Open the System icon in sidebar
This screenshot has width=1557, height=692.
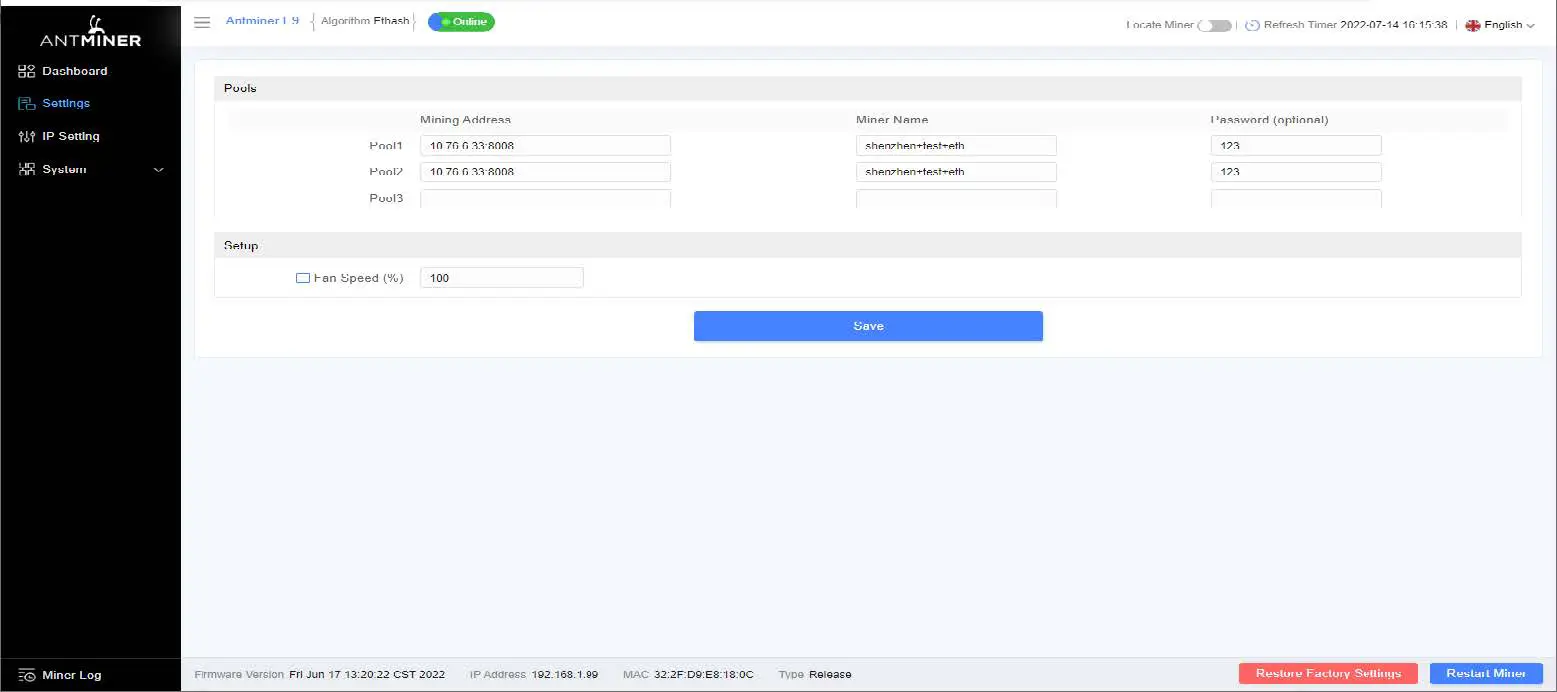click(x=26, y=169)
